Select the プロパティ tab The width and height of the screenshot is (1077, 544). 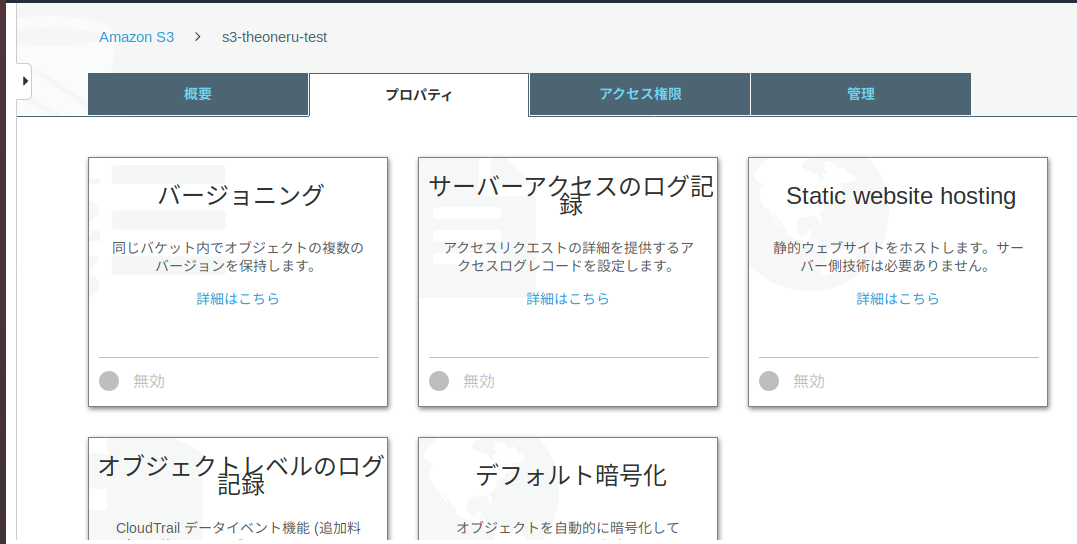point(419,95)
